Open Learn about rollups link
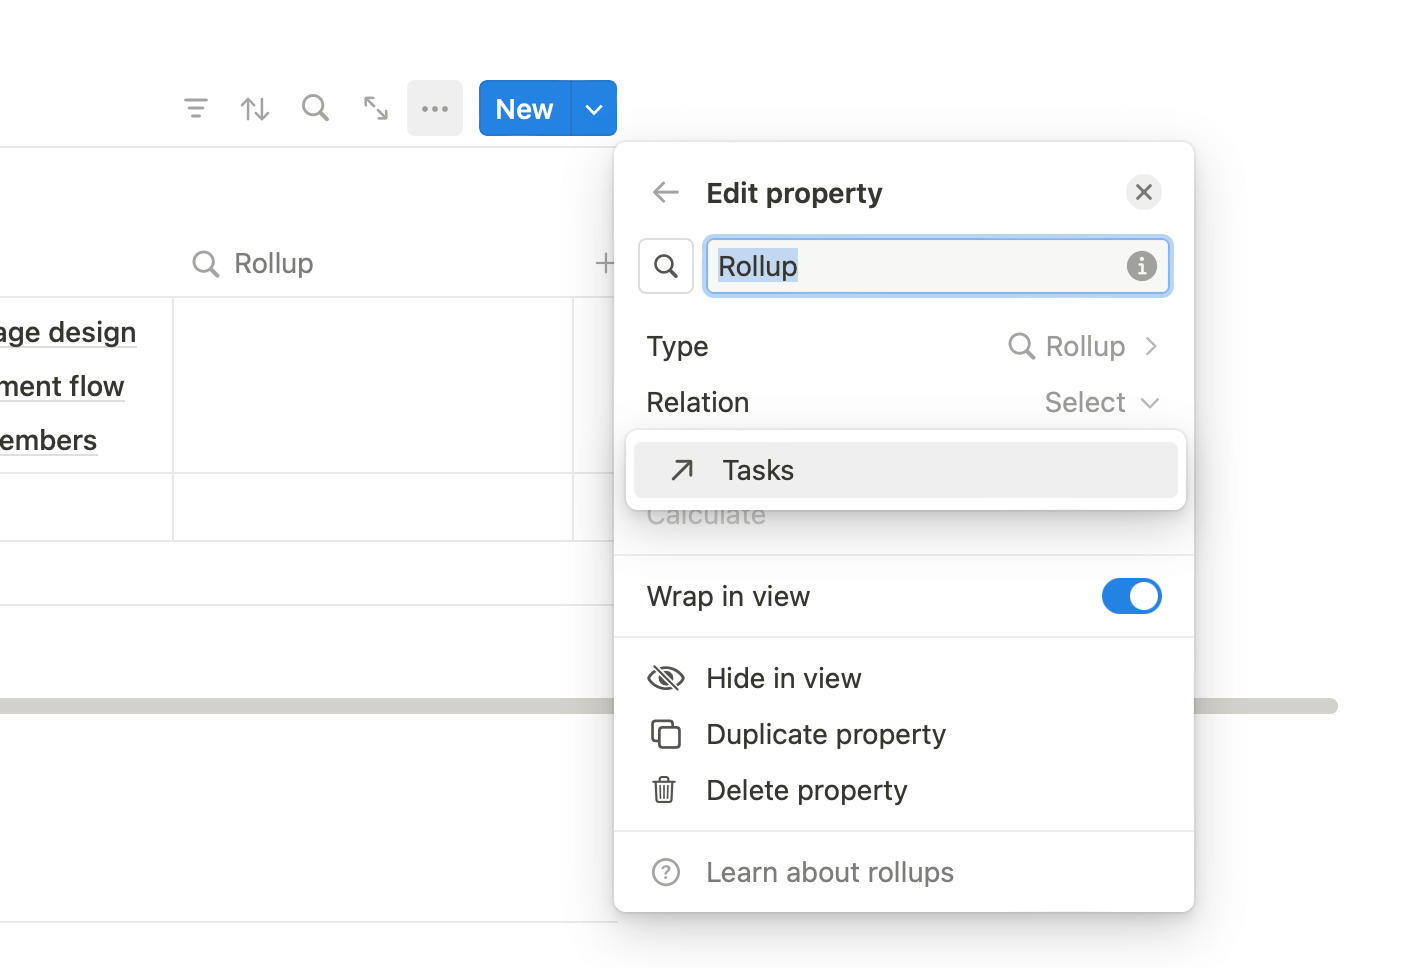The height and width of the screenshot is (968, 1412). point(829,872)
